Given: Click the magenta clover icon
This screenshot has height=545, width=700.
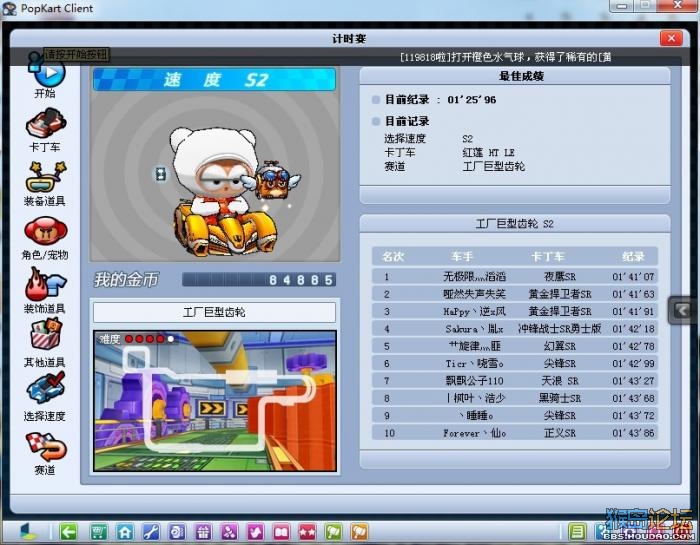Looking at the screenshot, I should pos(229,532).
